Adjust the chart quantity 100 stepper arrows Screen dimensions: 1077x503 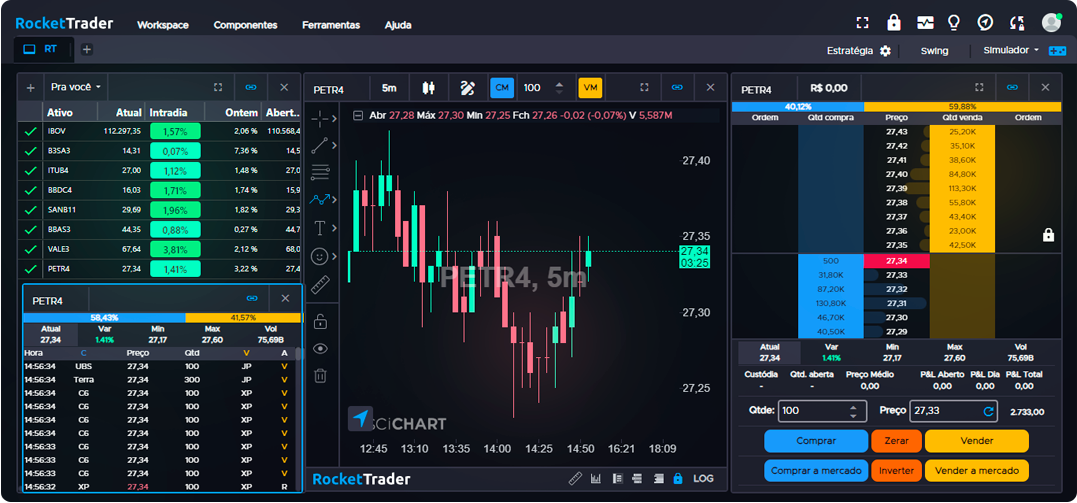click(559, 87)
